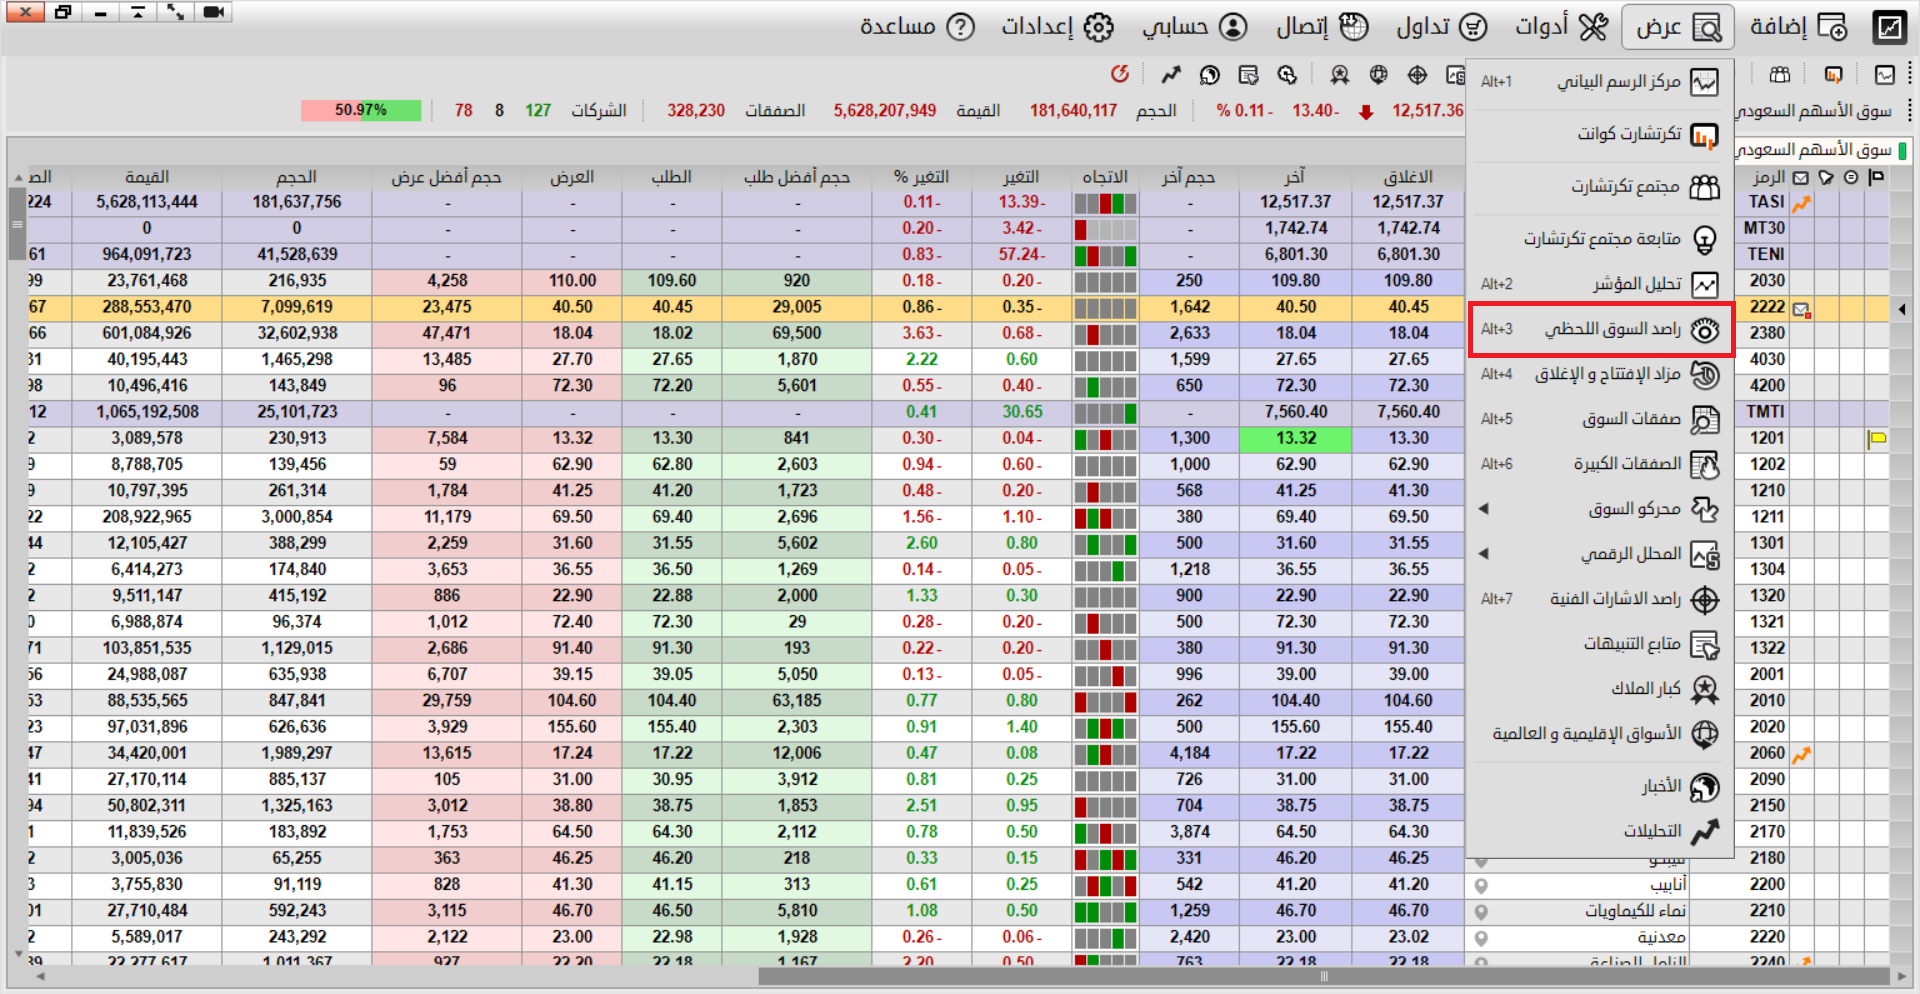This screenshot has width=1920, height=994.
Task: Expand the المحلل الرقمي submenu arrow
Action: [1484, 554]
